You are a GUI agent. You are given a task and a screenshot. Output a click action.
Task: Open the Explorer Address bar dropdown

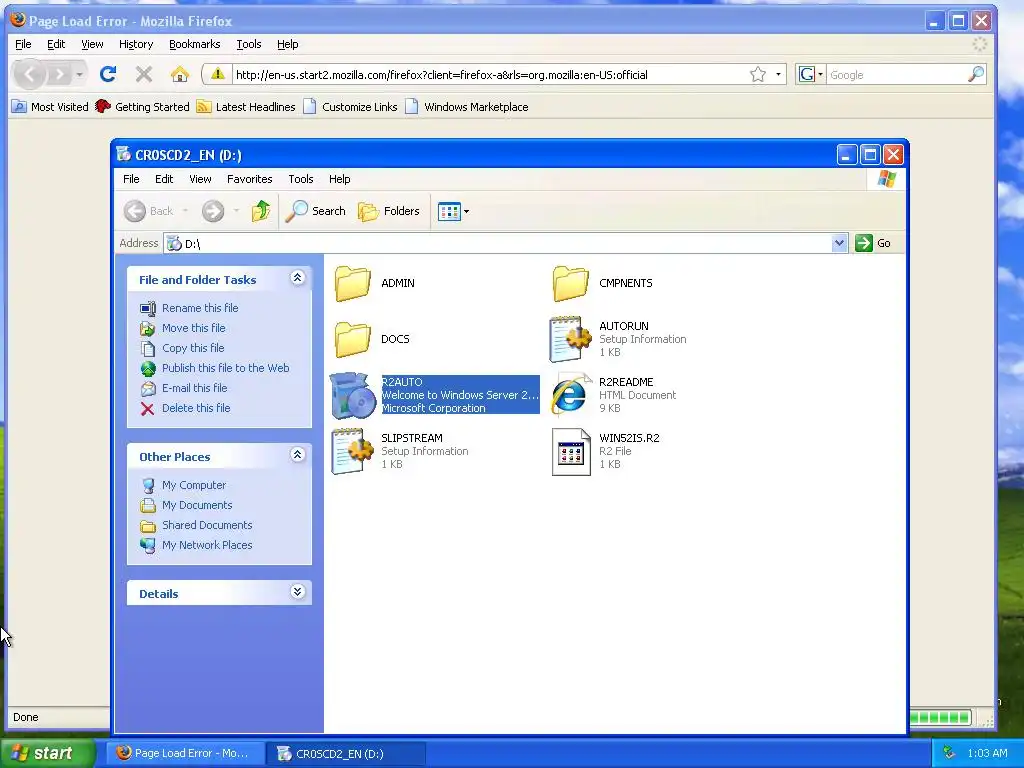coord(839,243)
